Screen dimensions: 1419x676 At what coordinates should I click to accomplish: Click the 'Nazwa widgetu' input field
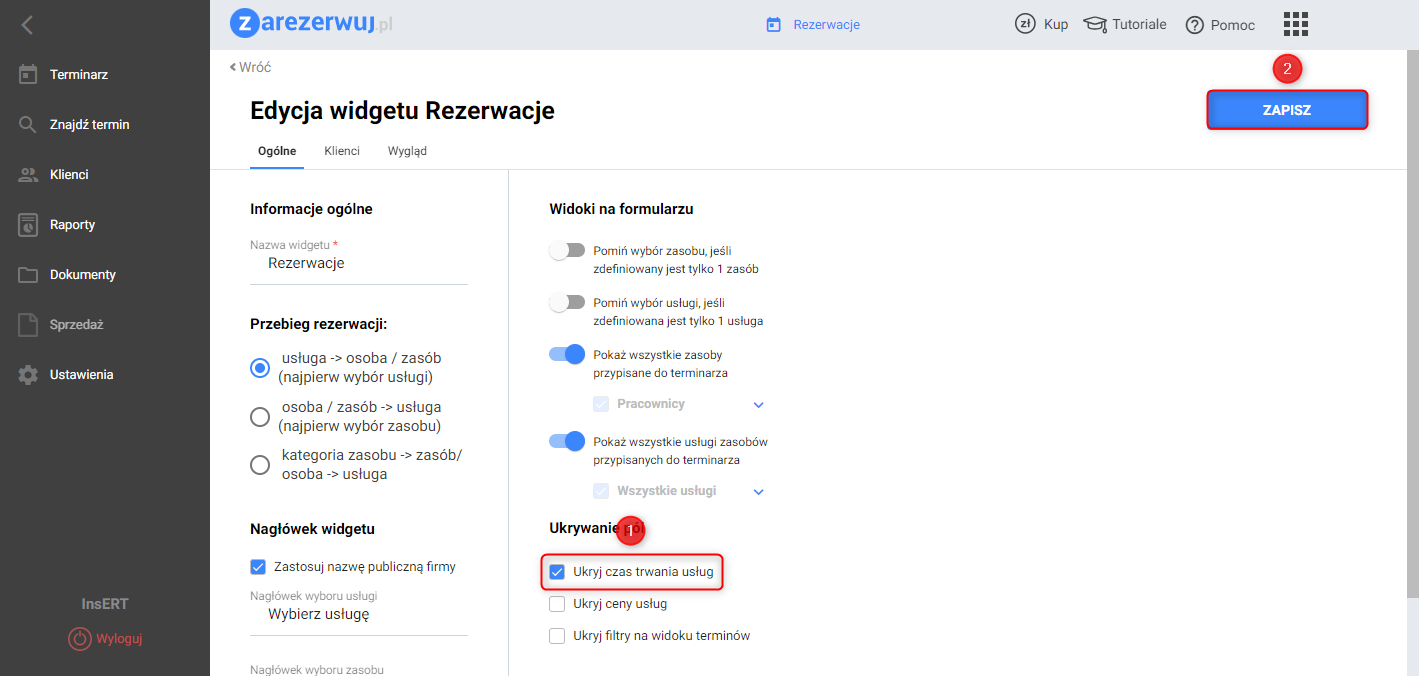pos(358,264)
